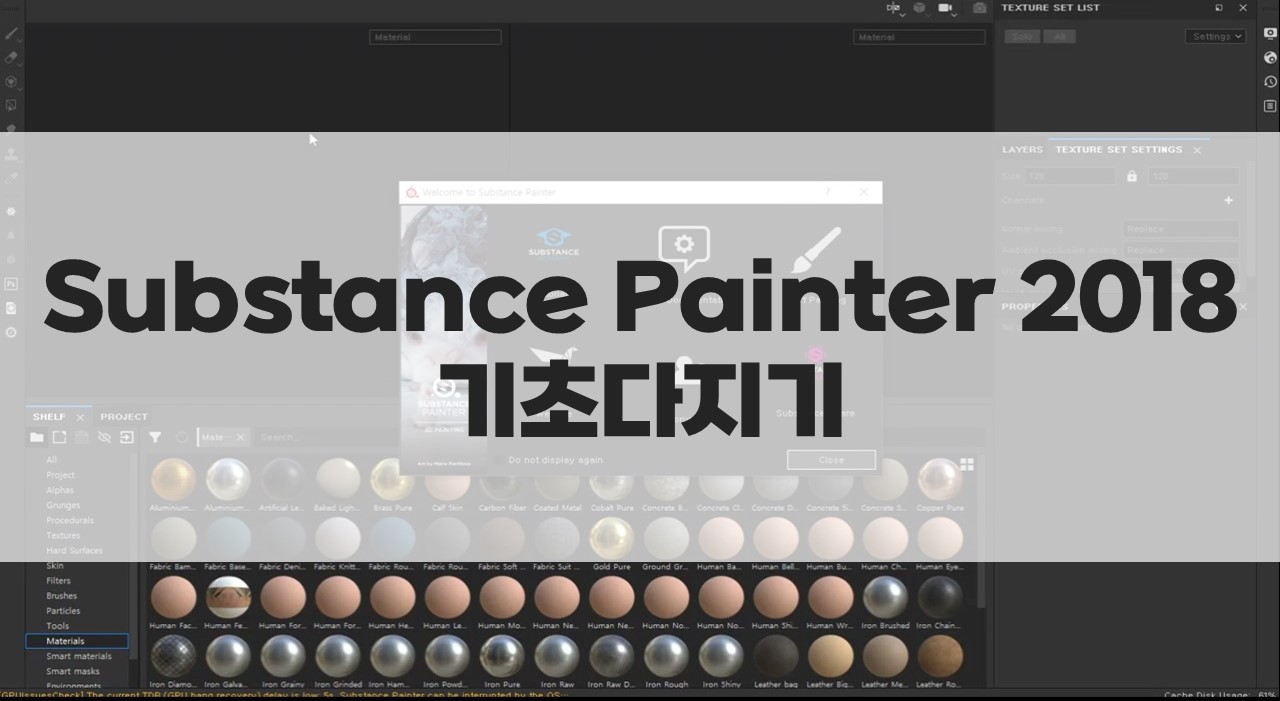Open Display settings icon in right dock
Screen dimensions: 1280x701
1270,33
